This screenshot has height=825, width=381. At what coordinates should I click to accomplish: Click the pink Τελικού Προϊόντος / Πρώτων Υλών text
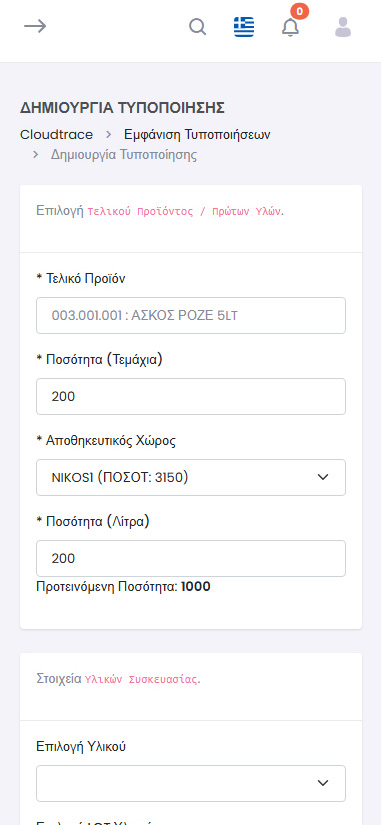tap(184, 212)
